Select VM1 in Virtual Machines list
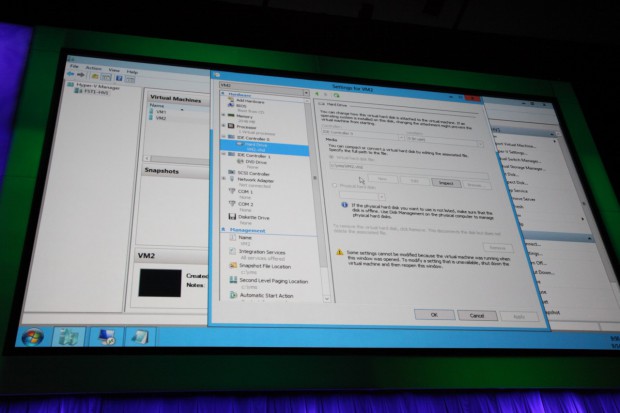Viewport: 620px width, 413px height. click(162, 111)
